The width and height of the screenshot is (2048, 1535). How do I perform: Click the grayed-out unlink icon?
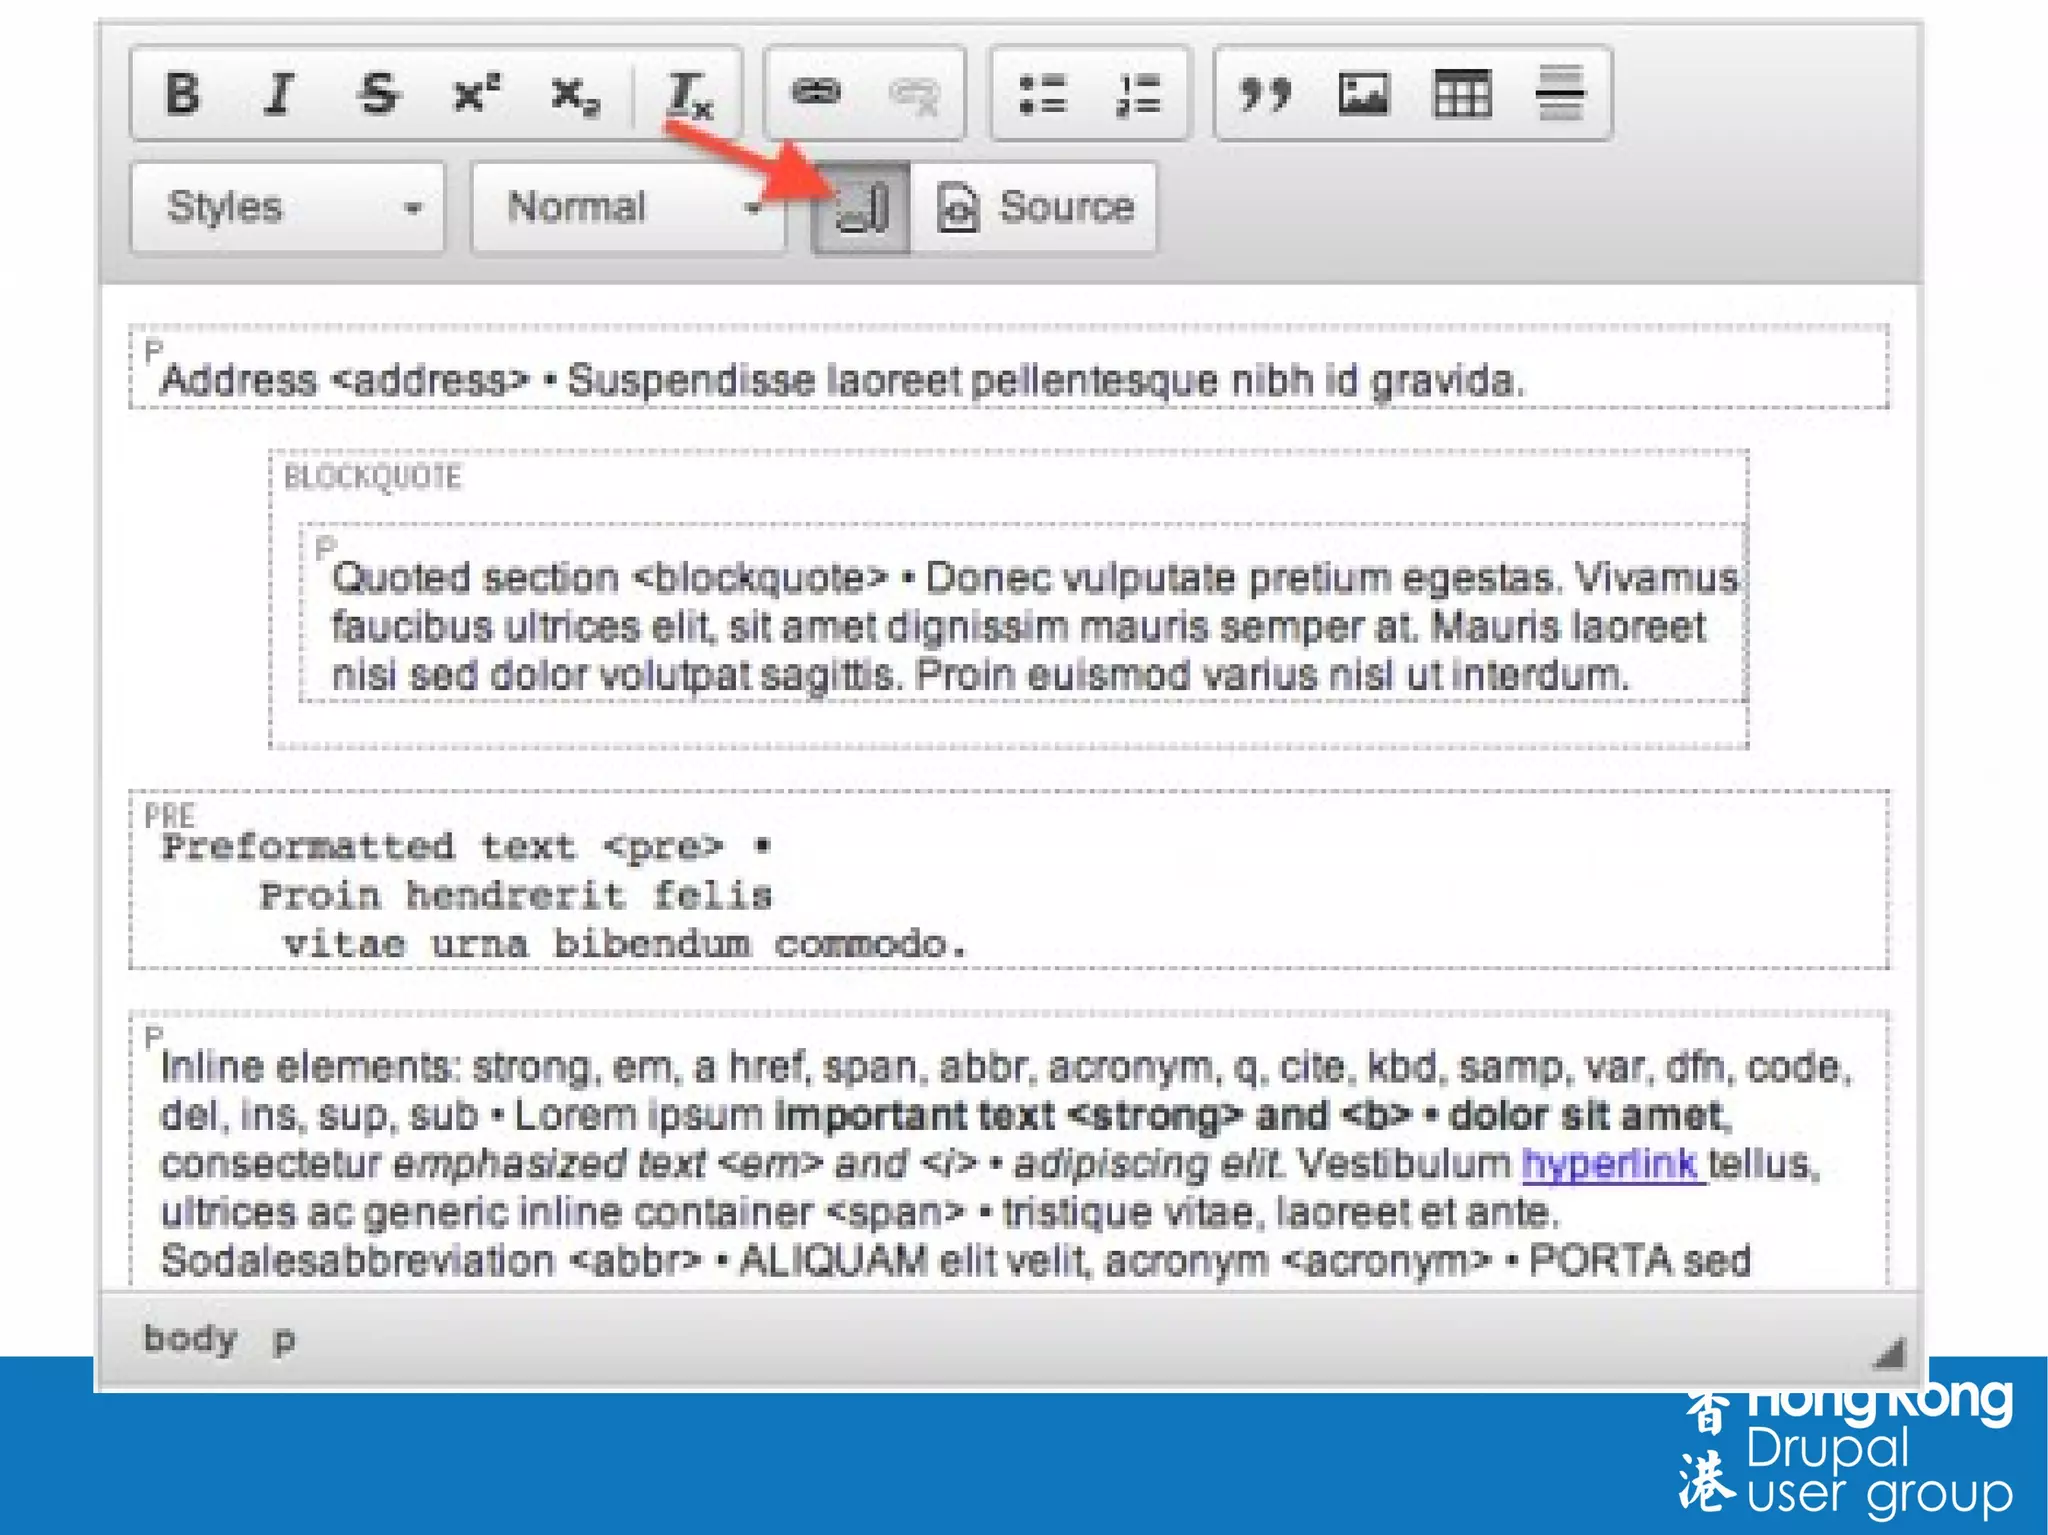pos(914,96)
